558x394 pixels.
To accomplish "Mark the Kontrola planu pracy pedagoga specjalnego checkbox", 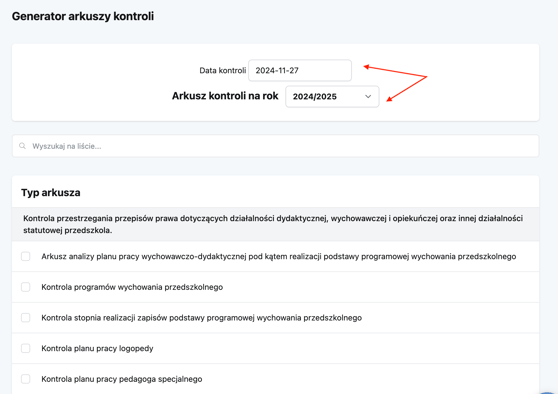I will tap(26, 379).
